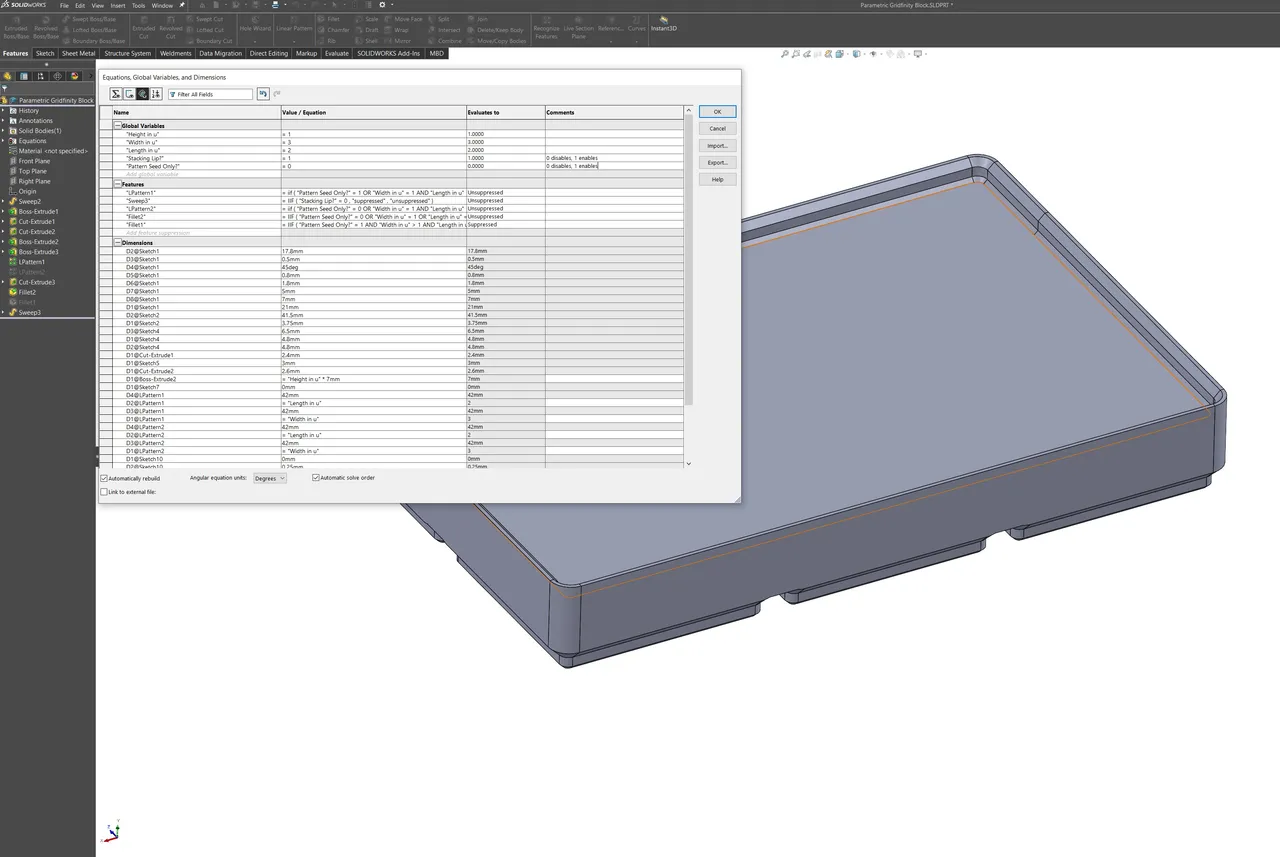Switch to the Sheet Metal tab
Image resolution: width=1280 pixels, height=857 pixels.
coord(77,53)
